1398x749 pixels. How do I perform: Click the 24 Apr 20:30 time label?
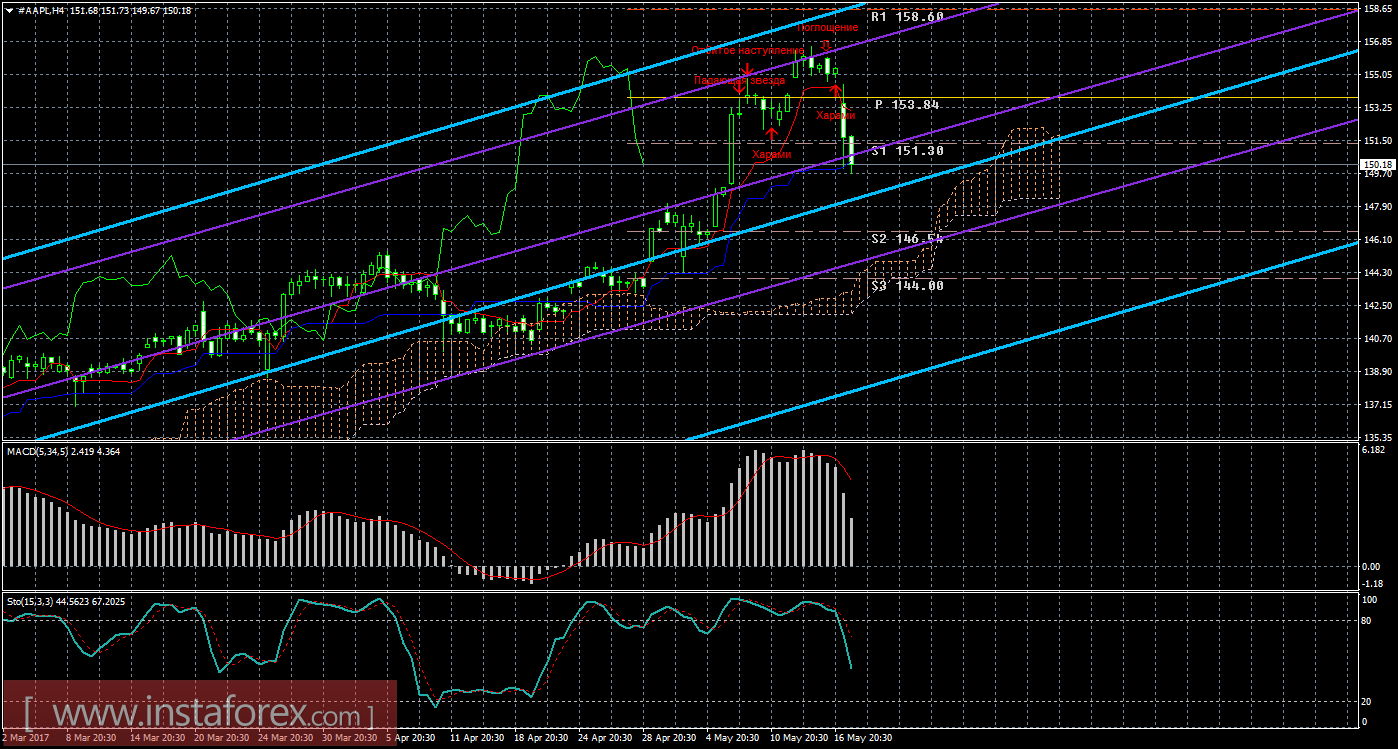pos(605,738)
